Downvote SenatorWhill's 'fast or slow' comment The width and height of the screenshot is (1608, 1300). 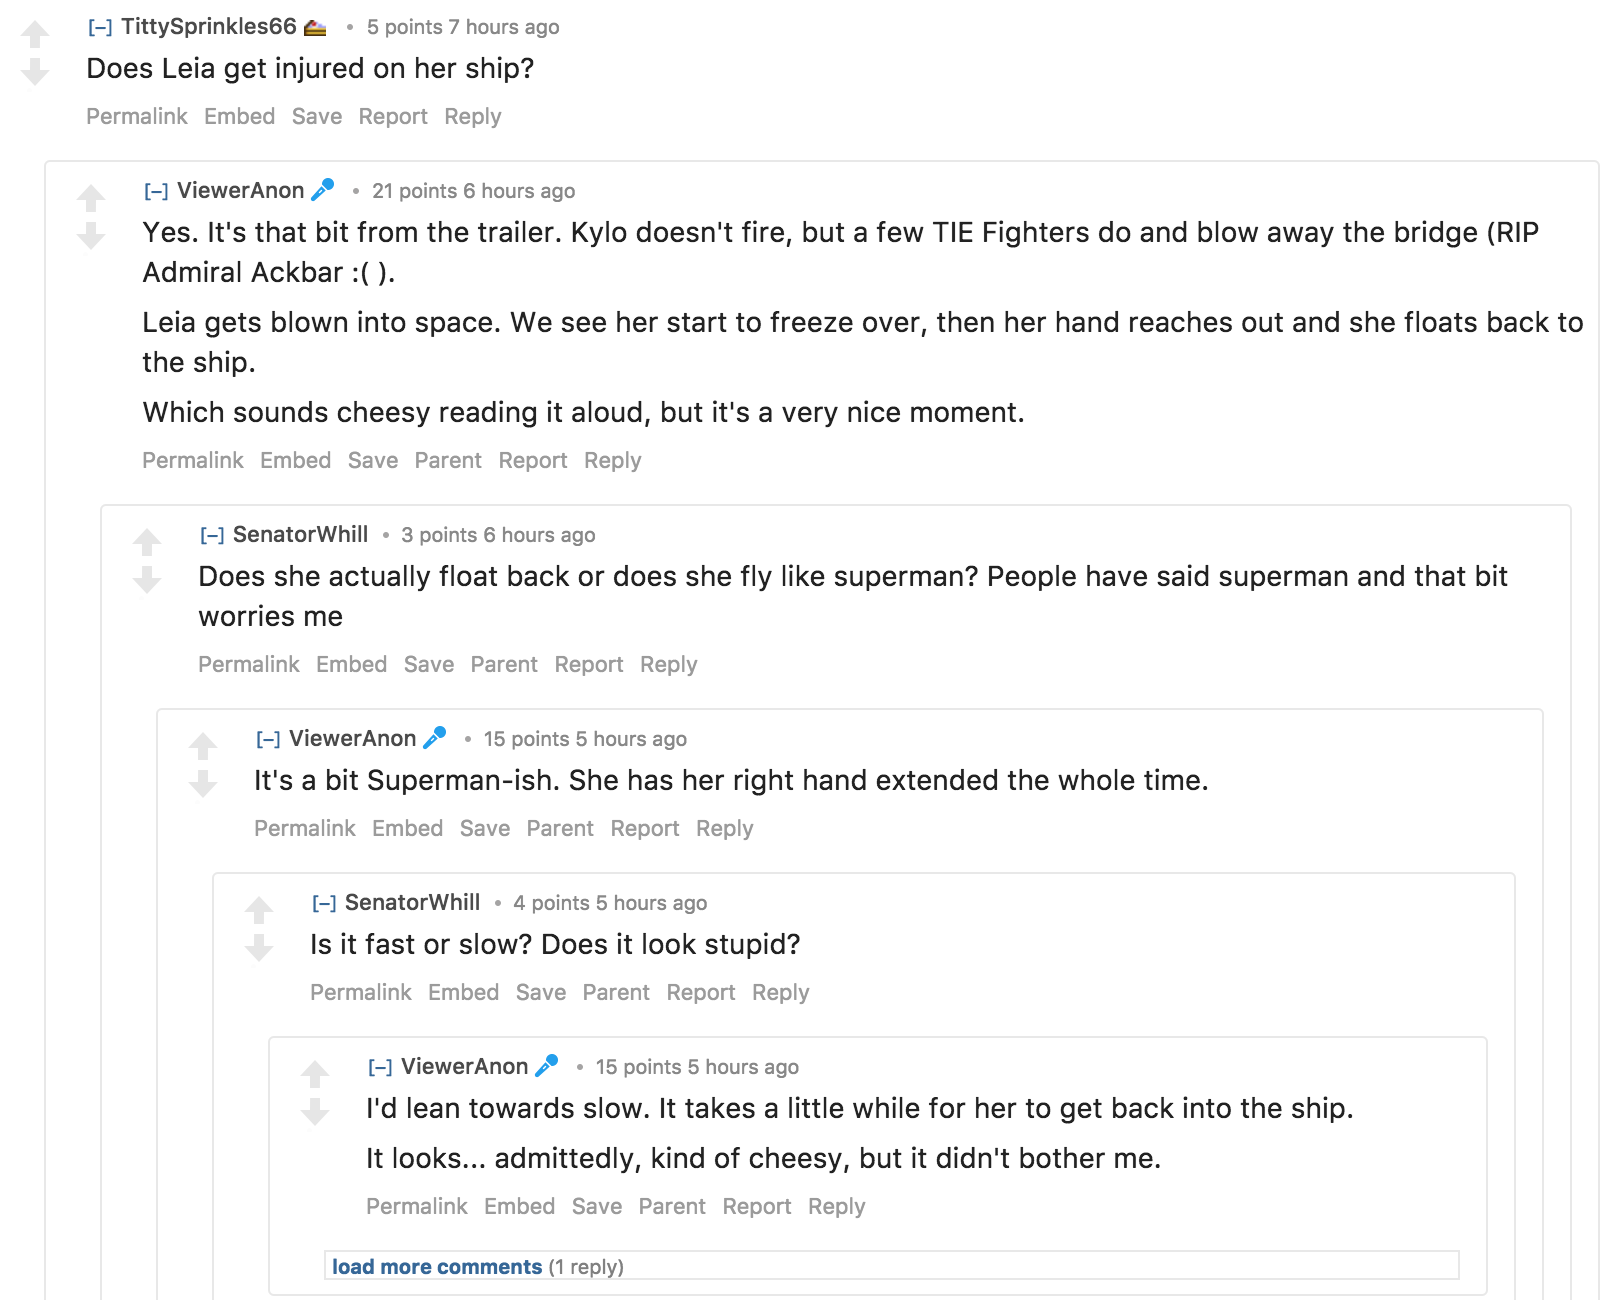tap(259, 948)
